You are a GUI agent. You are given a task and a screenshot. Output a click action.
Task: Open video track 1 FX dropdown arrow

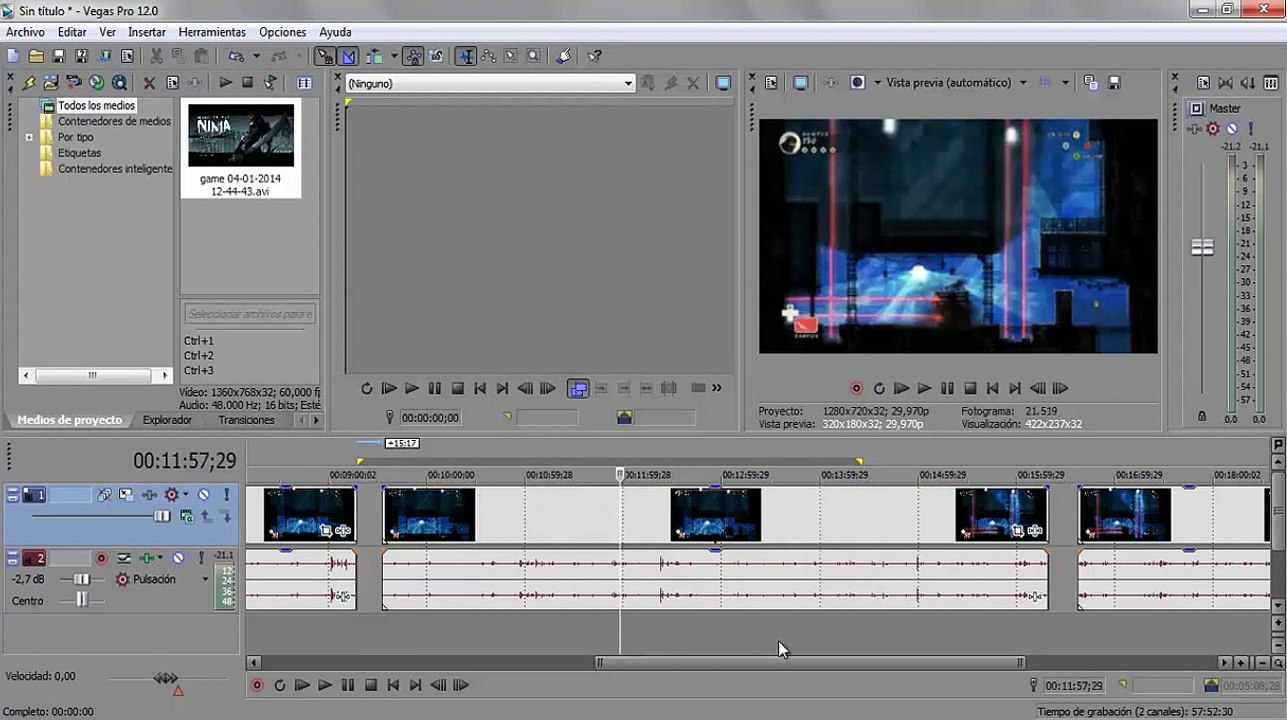(x=185, y=494)
